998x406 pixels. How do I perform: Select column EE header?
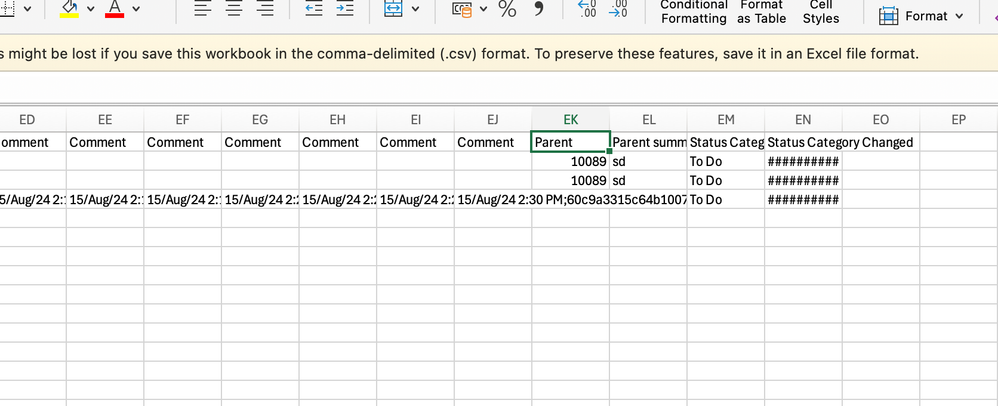coord(105,120)
